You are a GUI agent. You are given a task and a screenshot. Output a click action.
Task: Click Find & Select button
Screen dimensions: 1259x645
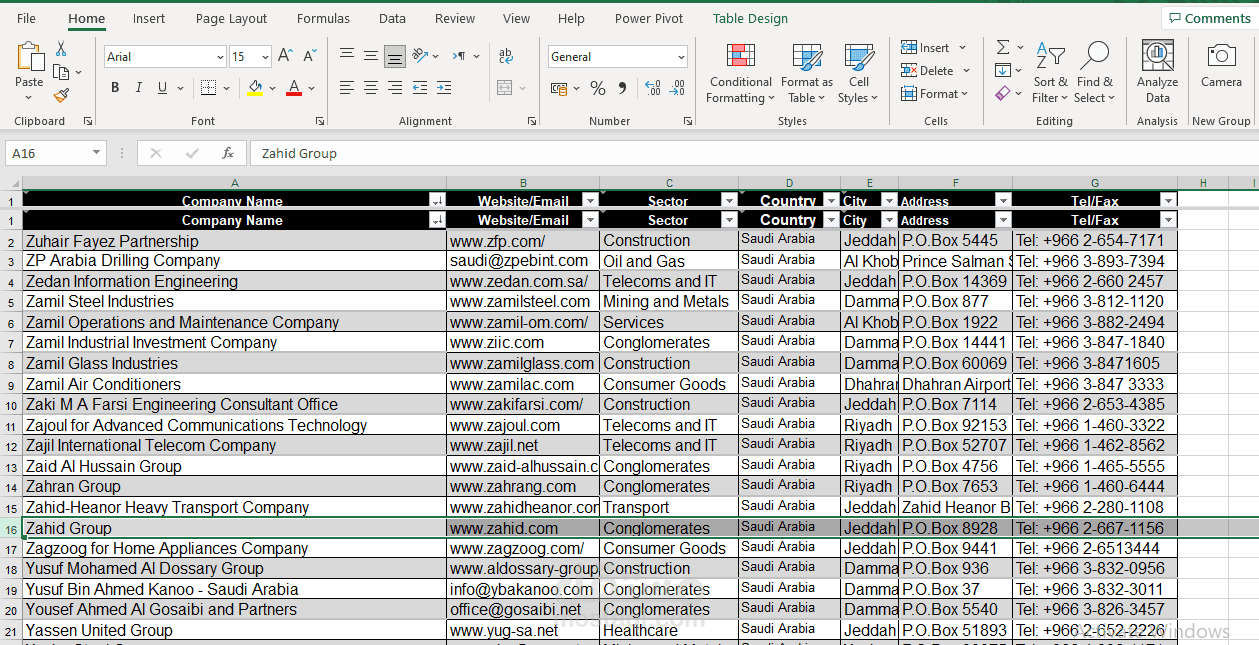coord(1095,73)
